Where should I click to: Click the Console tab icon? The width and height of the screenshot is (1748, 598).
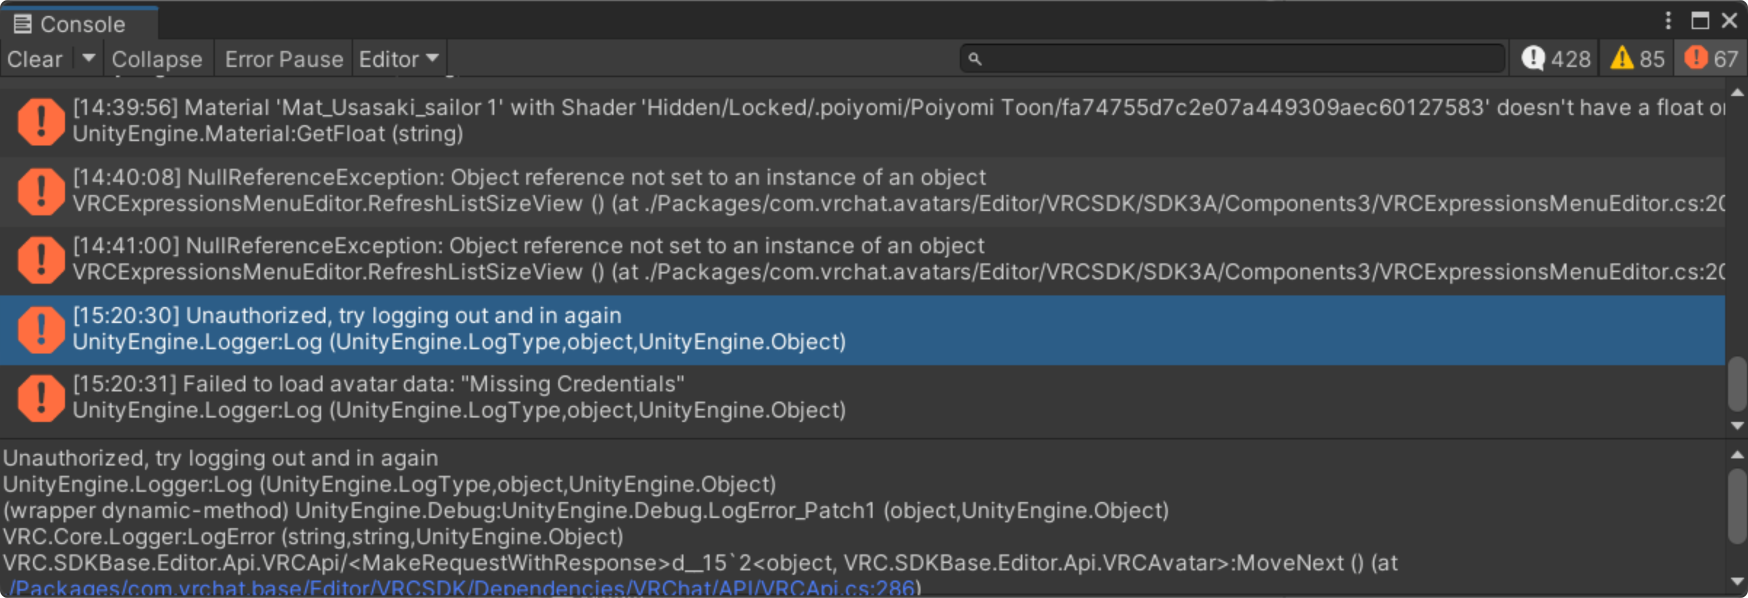[x=22, y=24]
